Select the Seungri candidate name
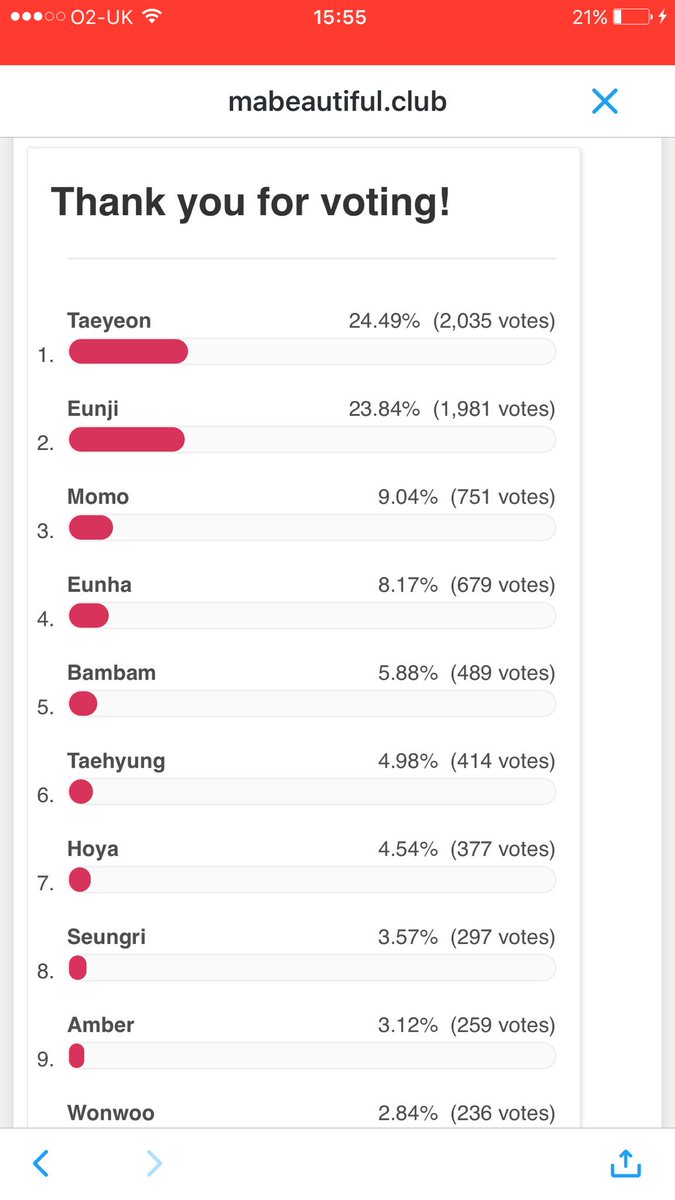The height and width of the screenshot is (1200, 675). 106,937
